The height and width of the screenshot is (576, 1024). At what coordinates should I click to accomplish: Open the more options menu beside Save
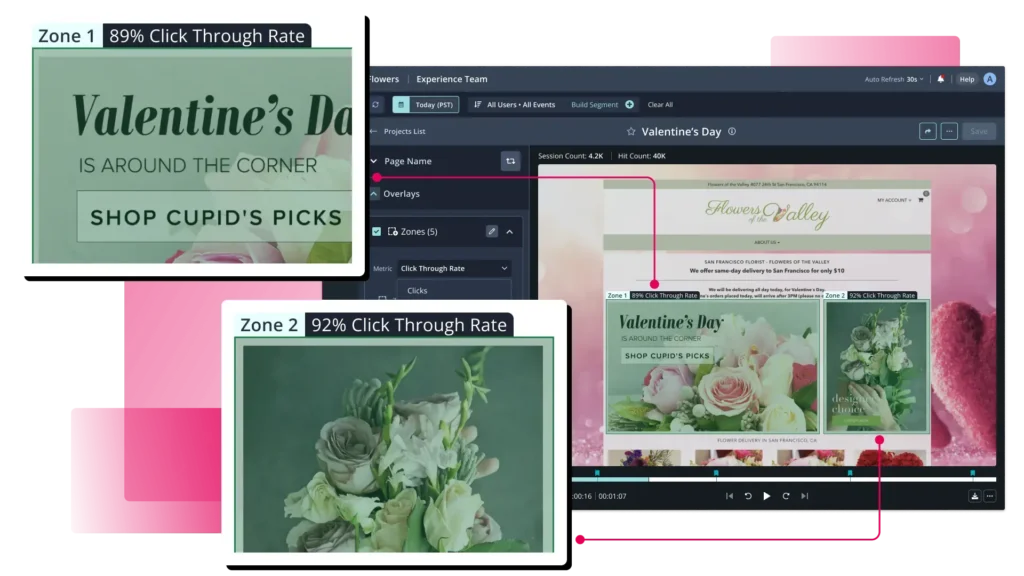point(950,131)
